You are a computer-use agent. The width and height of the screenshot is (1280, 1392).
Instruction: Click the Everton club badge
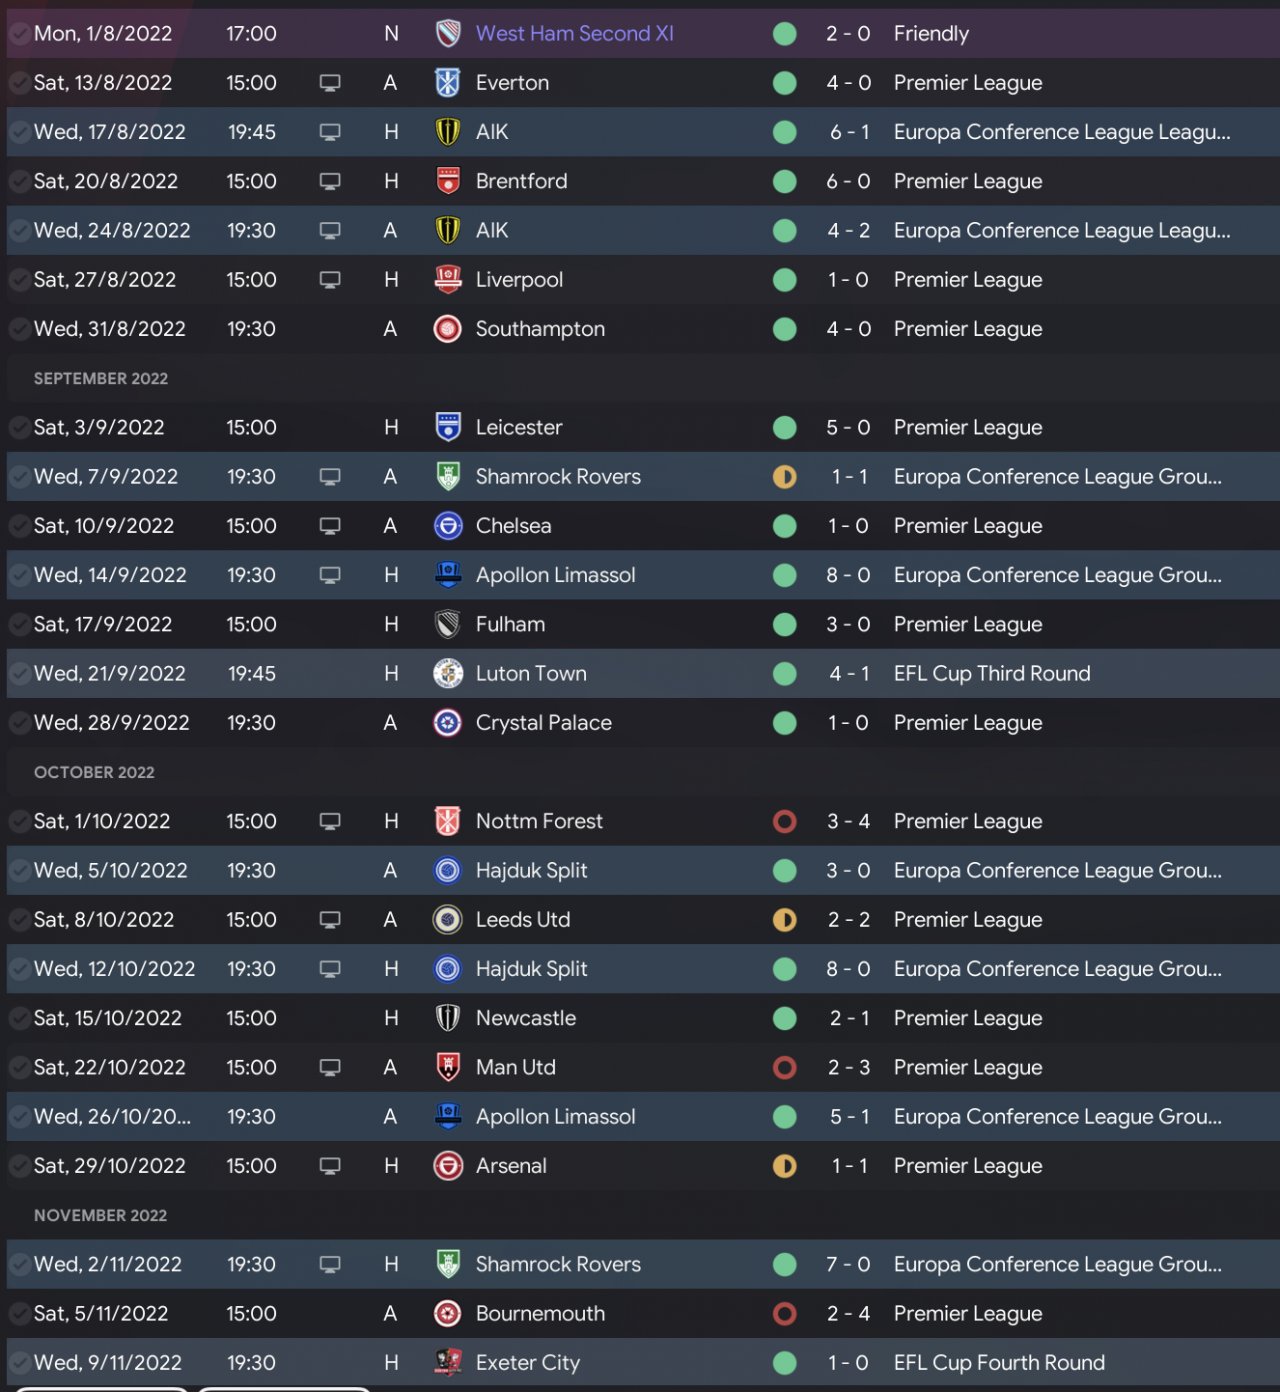(447, 83)
